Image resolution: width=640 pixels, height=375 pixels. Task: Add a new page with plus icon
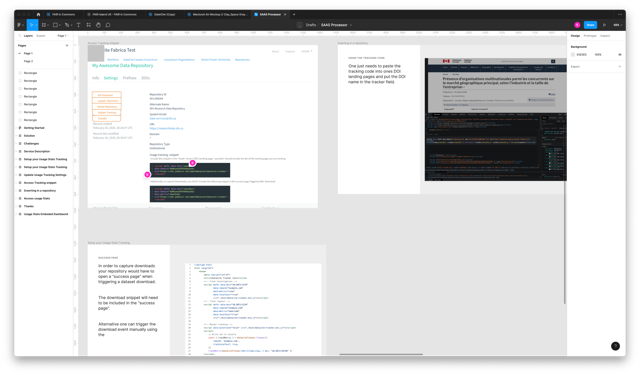click(x=67, y=45)
